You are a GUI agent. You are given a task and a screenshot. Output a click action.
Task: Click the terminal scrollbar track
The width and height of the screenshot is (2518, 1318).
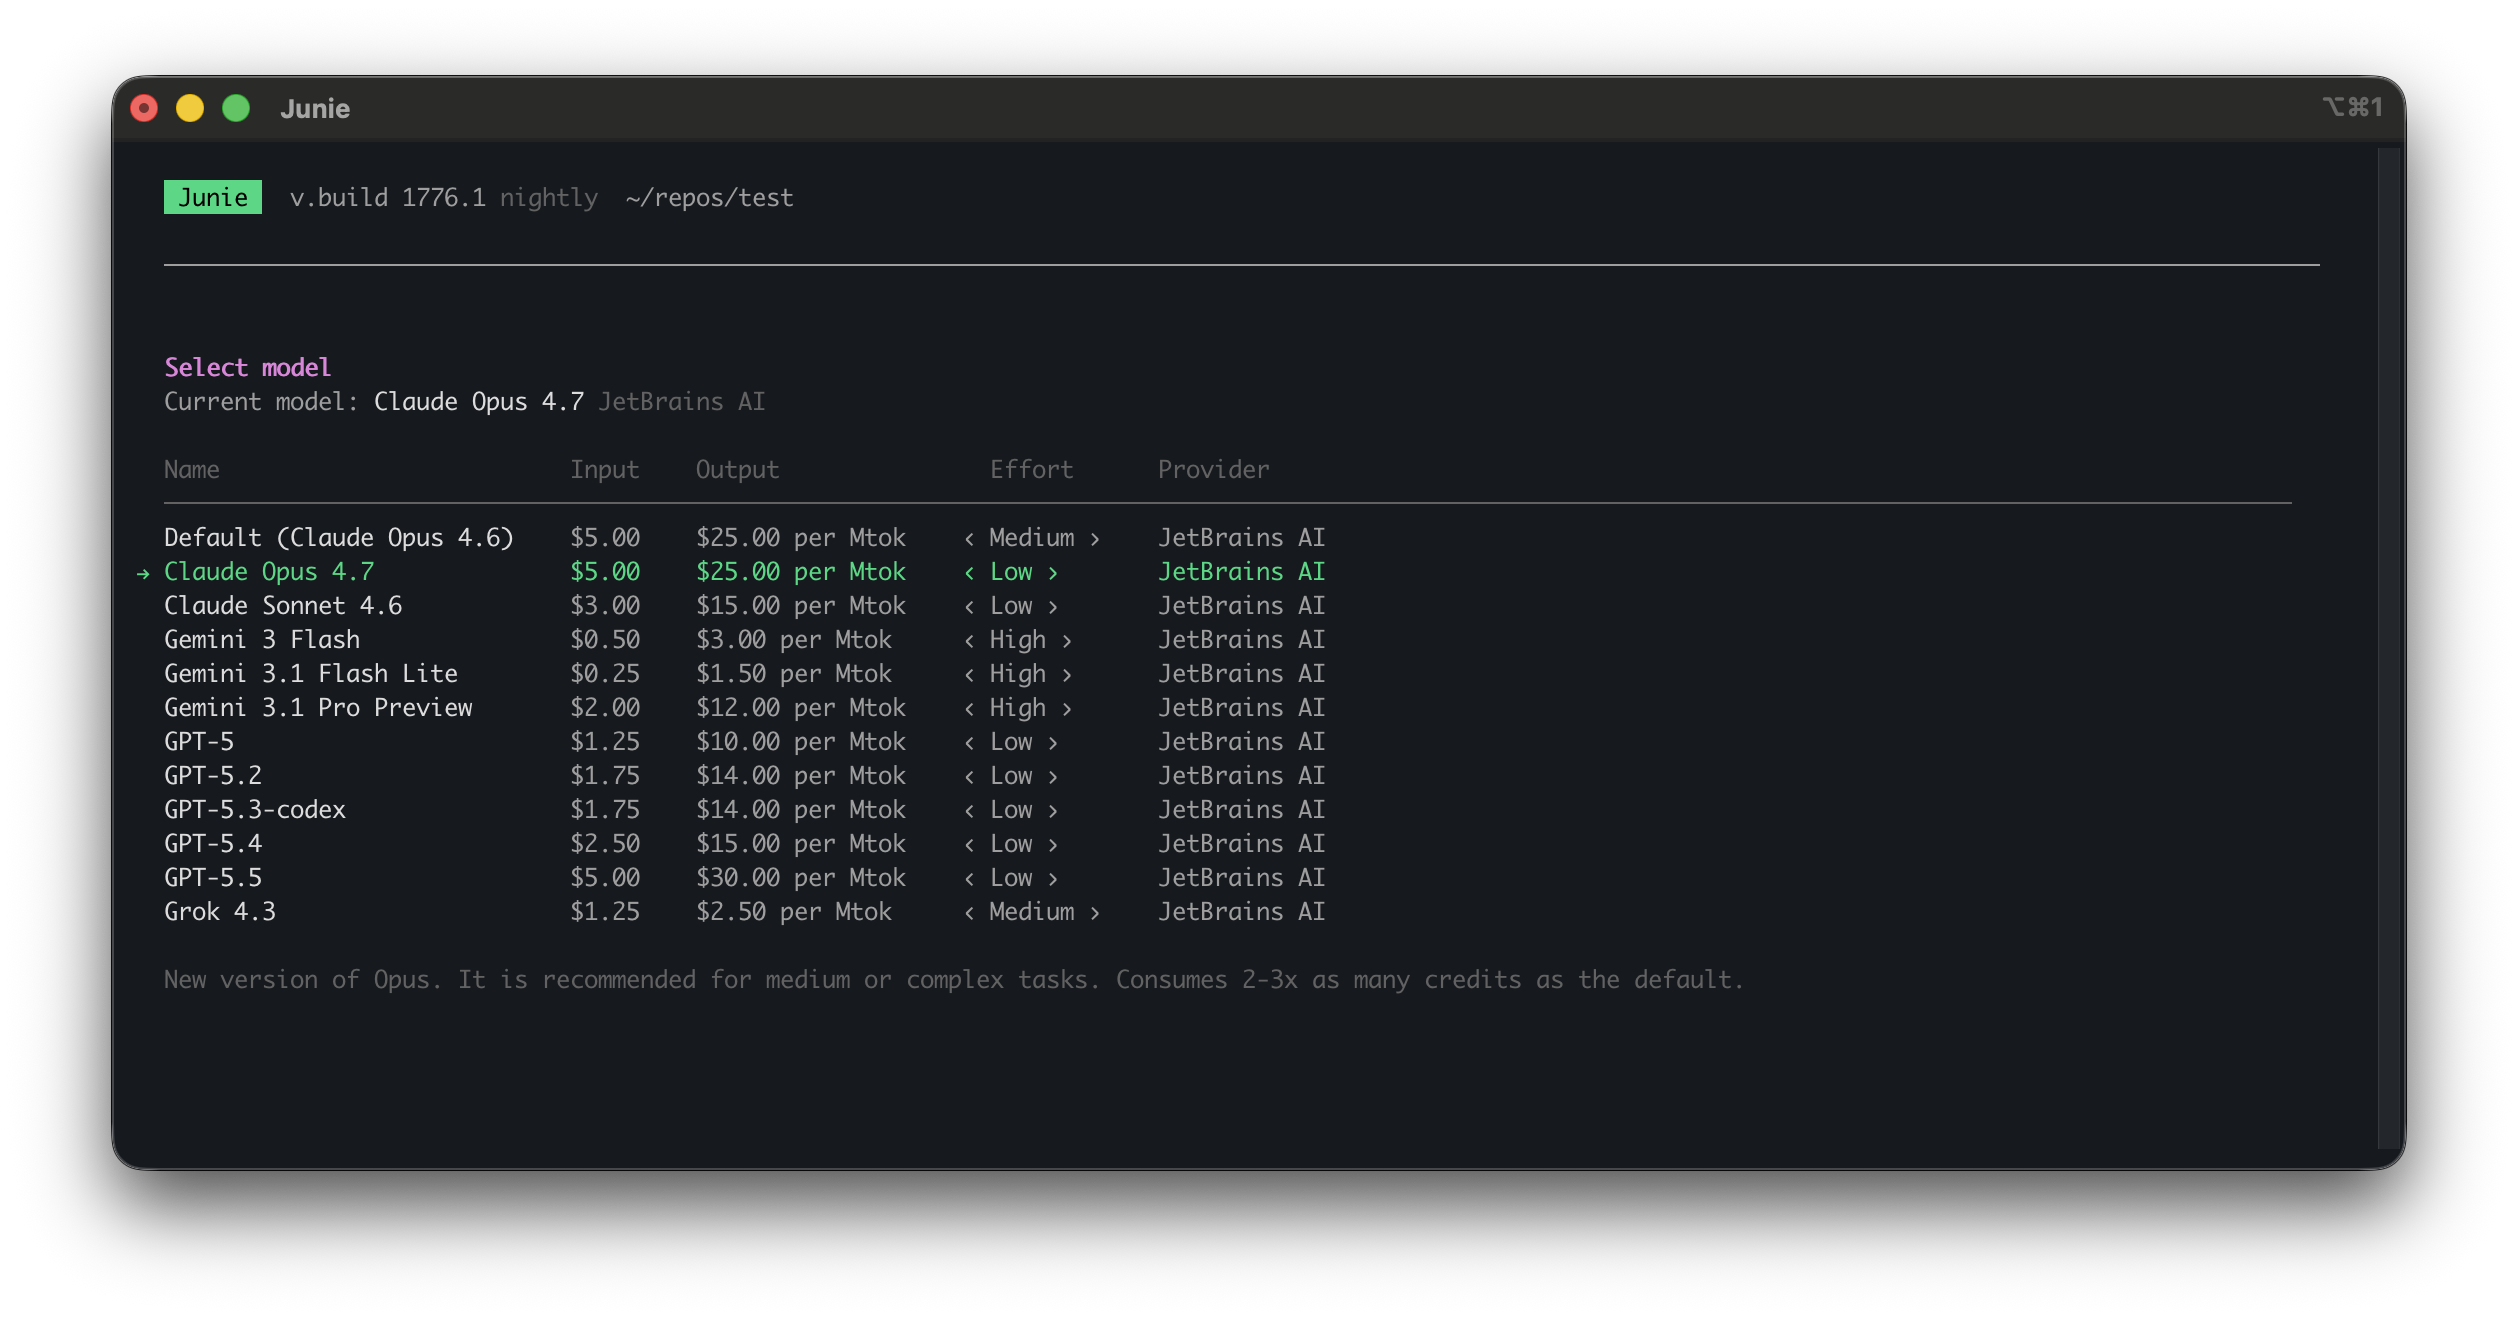[x=2389, y=648]
